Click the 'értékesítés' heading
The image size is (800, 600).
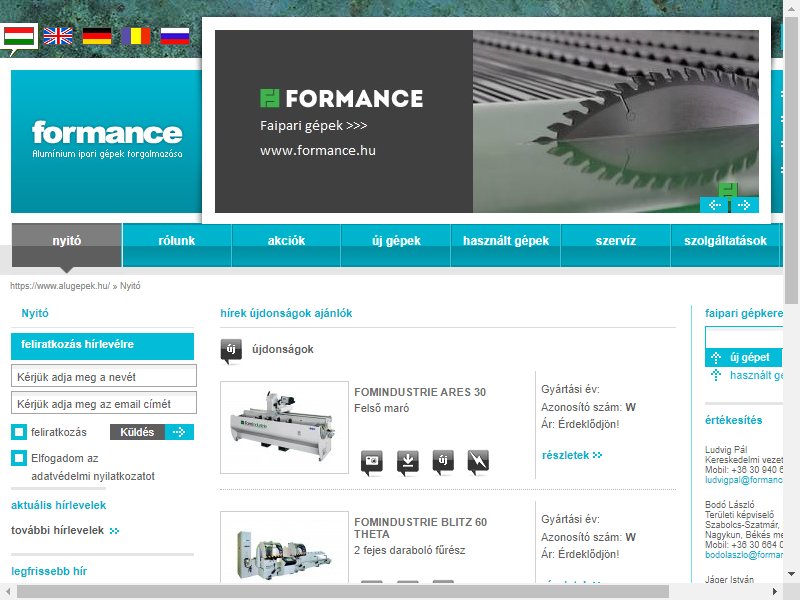(x=734, y=420)
